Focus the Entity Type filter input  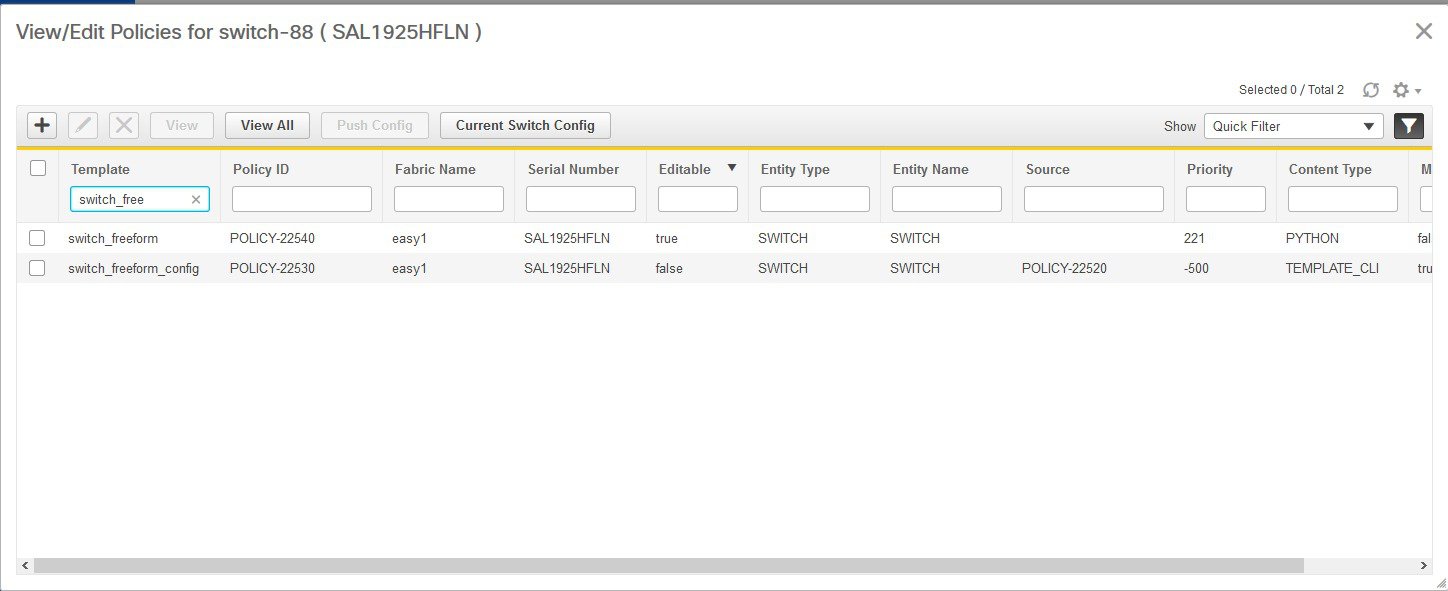(x=815, y=199)
